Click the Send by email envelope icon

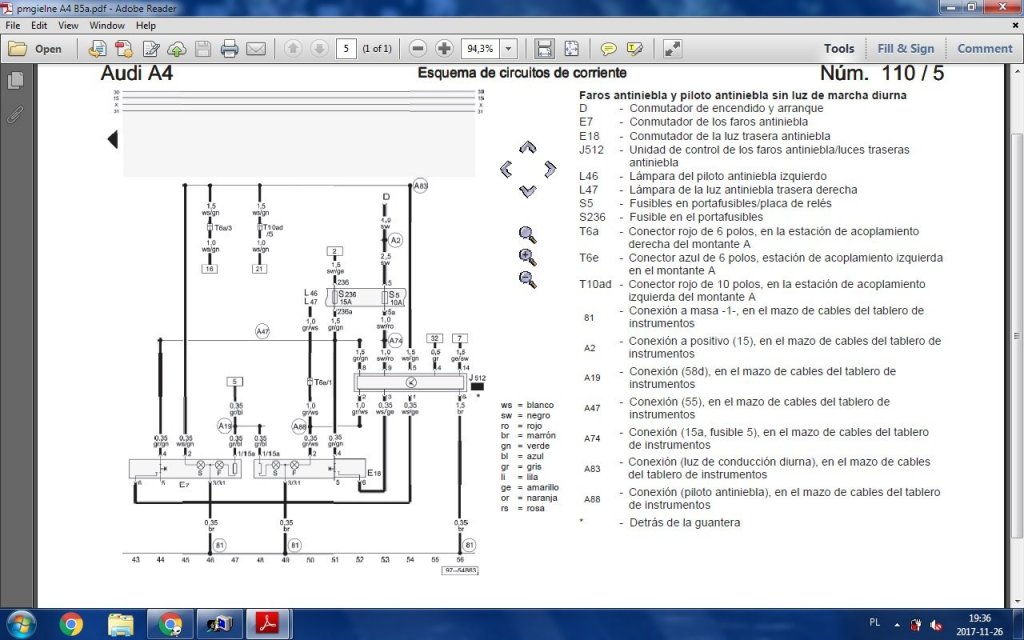click(x=255, y=49)
